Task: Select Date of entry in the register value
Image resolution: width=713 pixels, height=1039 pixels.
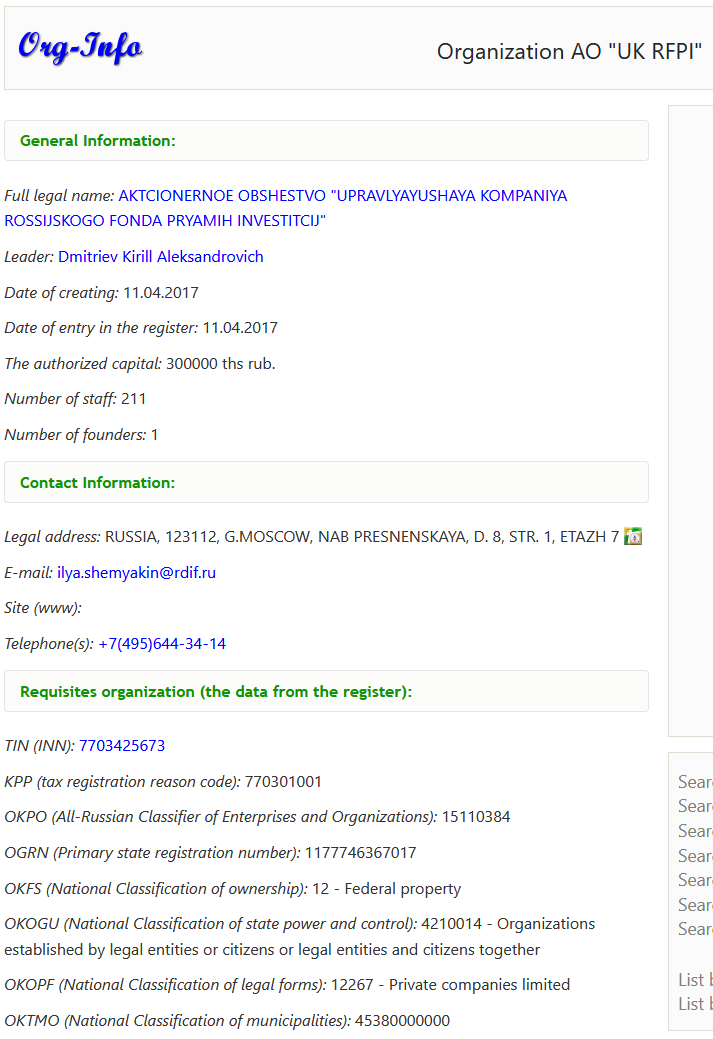Action: (x=240, y=327)
